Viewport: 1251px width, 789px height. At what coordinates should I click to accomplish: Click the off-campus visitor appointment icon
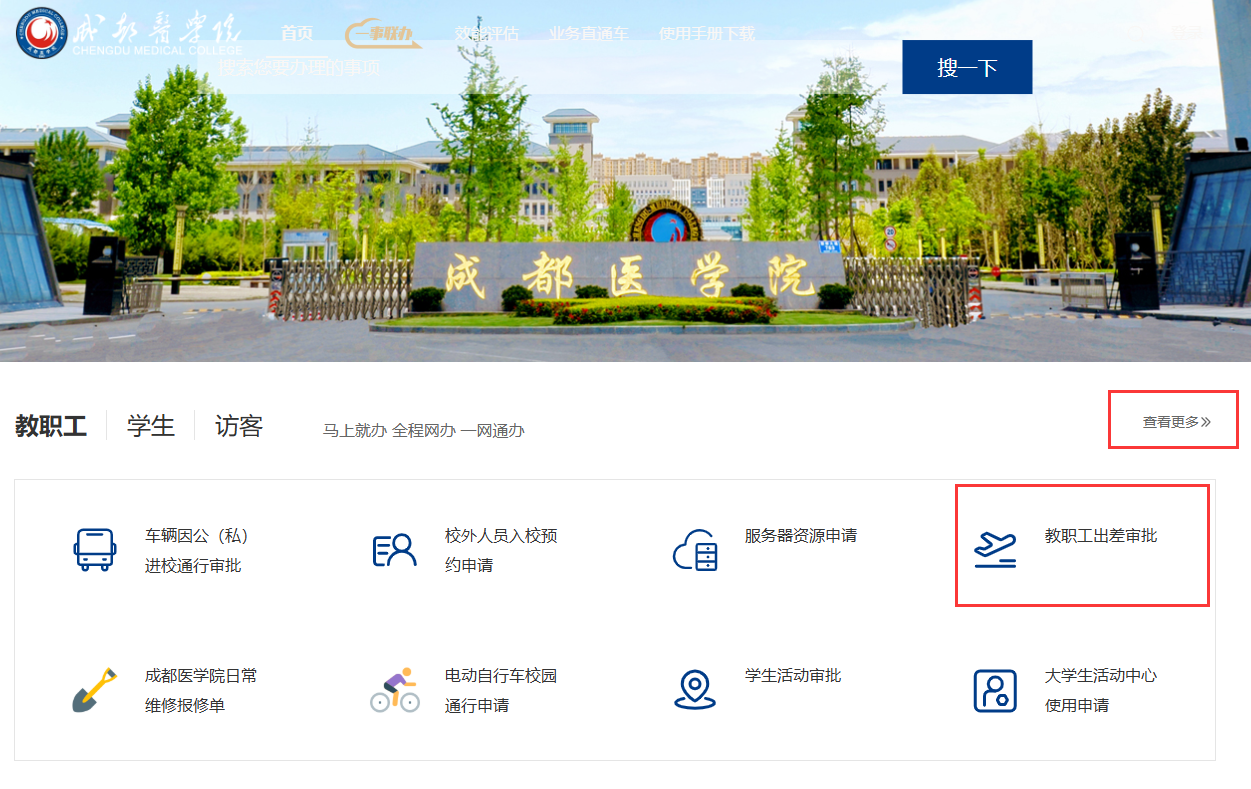pos(394,550)
